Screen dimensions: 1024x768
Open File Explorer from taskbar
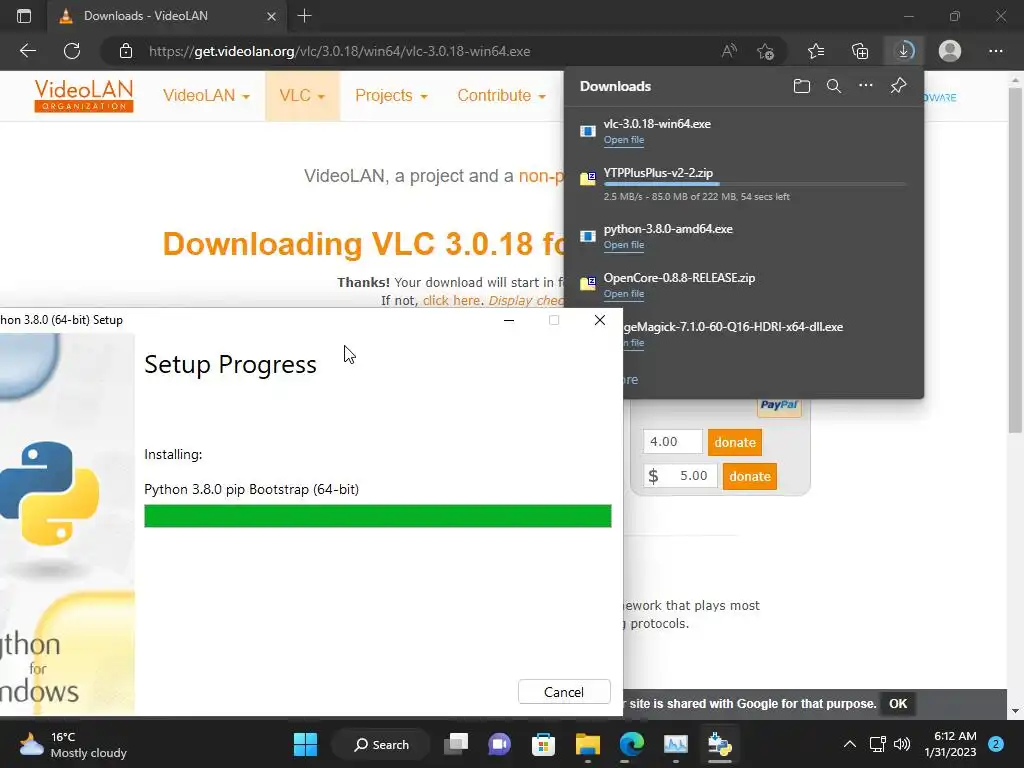587,744
